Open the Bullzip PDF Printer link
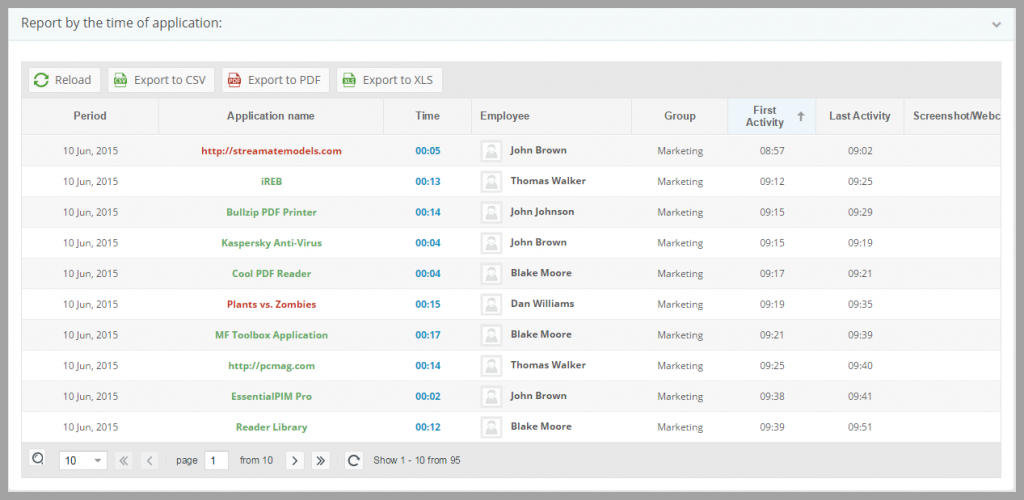 click(271, 212)
